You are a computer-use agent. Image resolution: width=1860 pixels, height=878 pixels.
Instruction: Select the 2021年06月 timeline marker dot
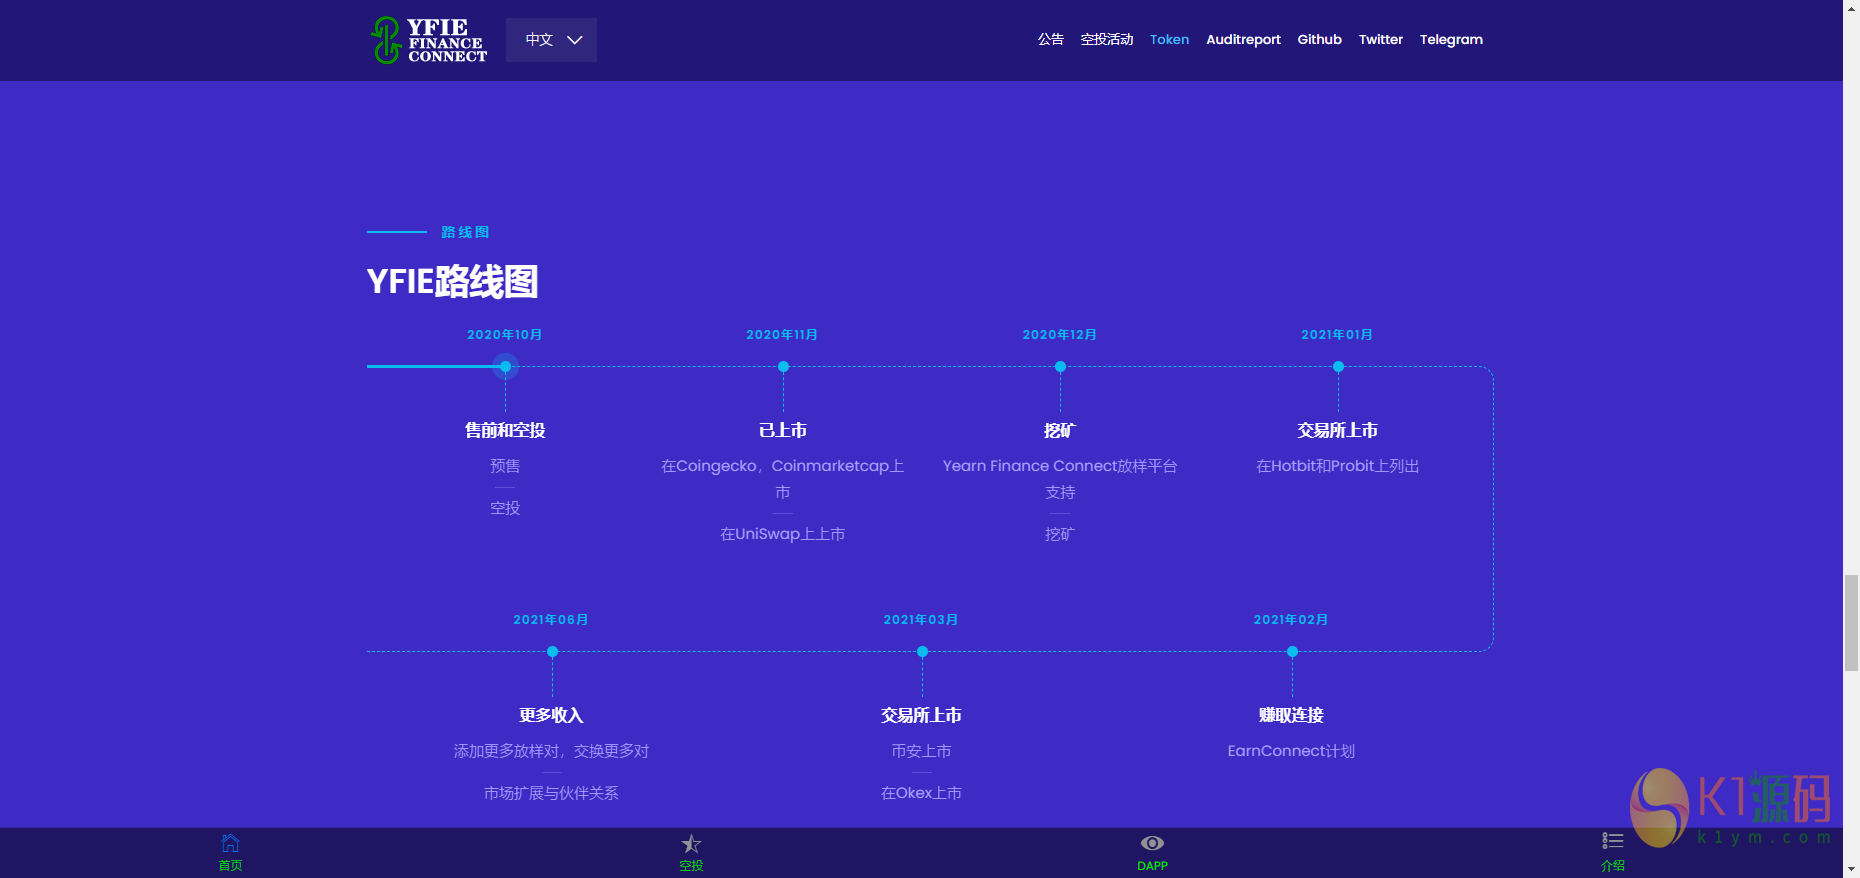pos(552,652)
